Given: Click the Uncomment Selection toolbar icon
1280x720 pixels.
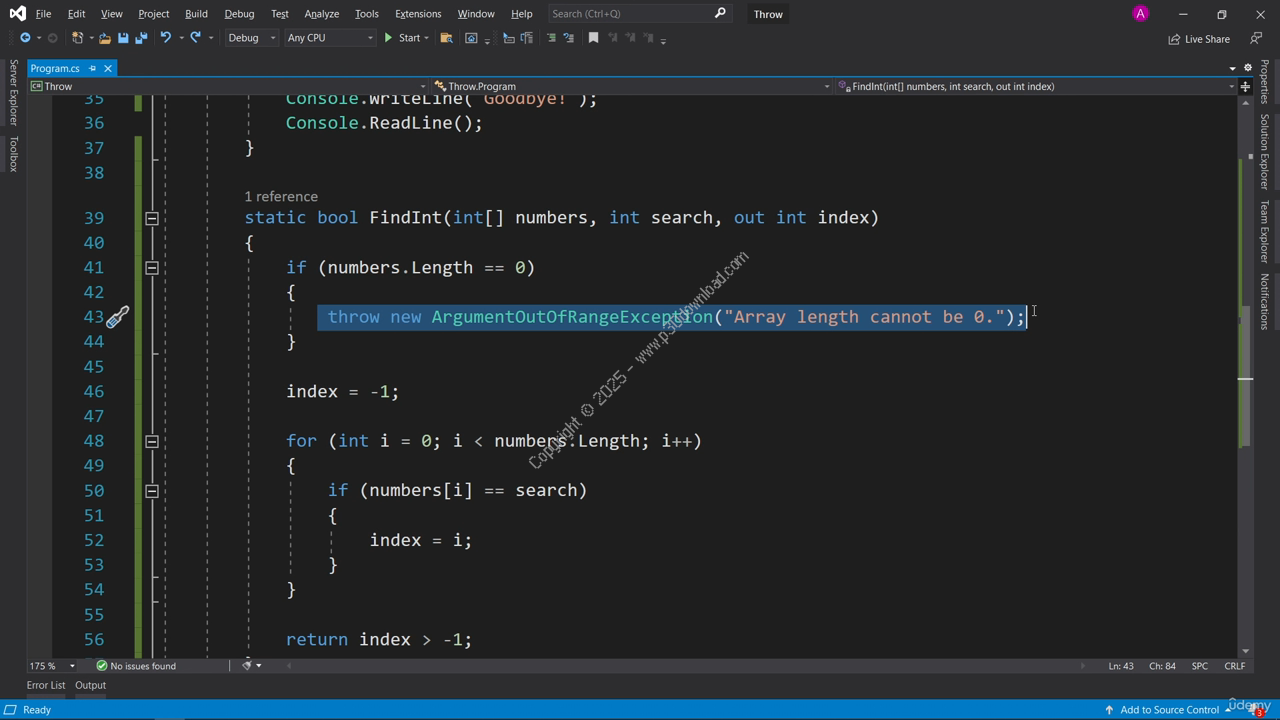Looking at the screenshot, I should click(568, 38).
